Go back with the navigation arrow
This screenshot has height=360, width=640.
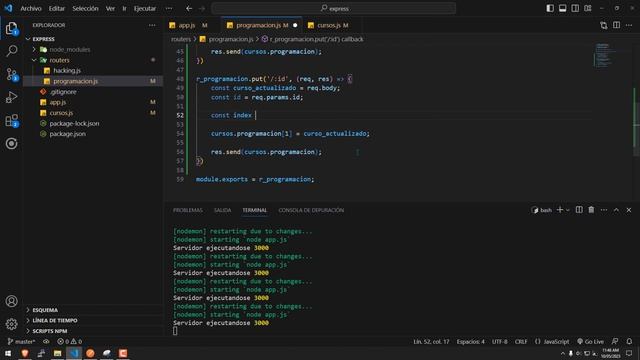click(189, 8)
